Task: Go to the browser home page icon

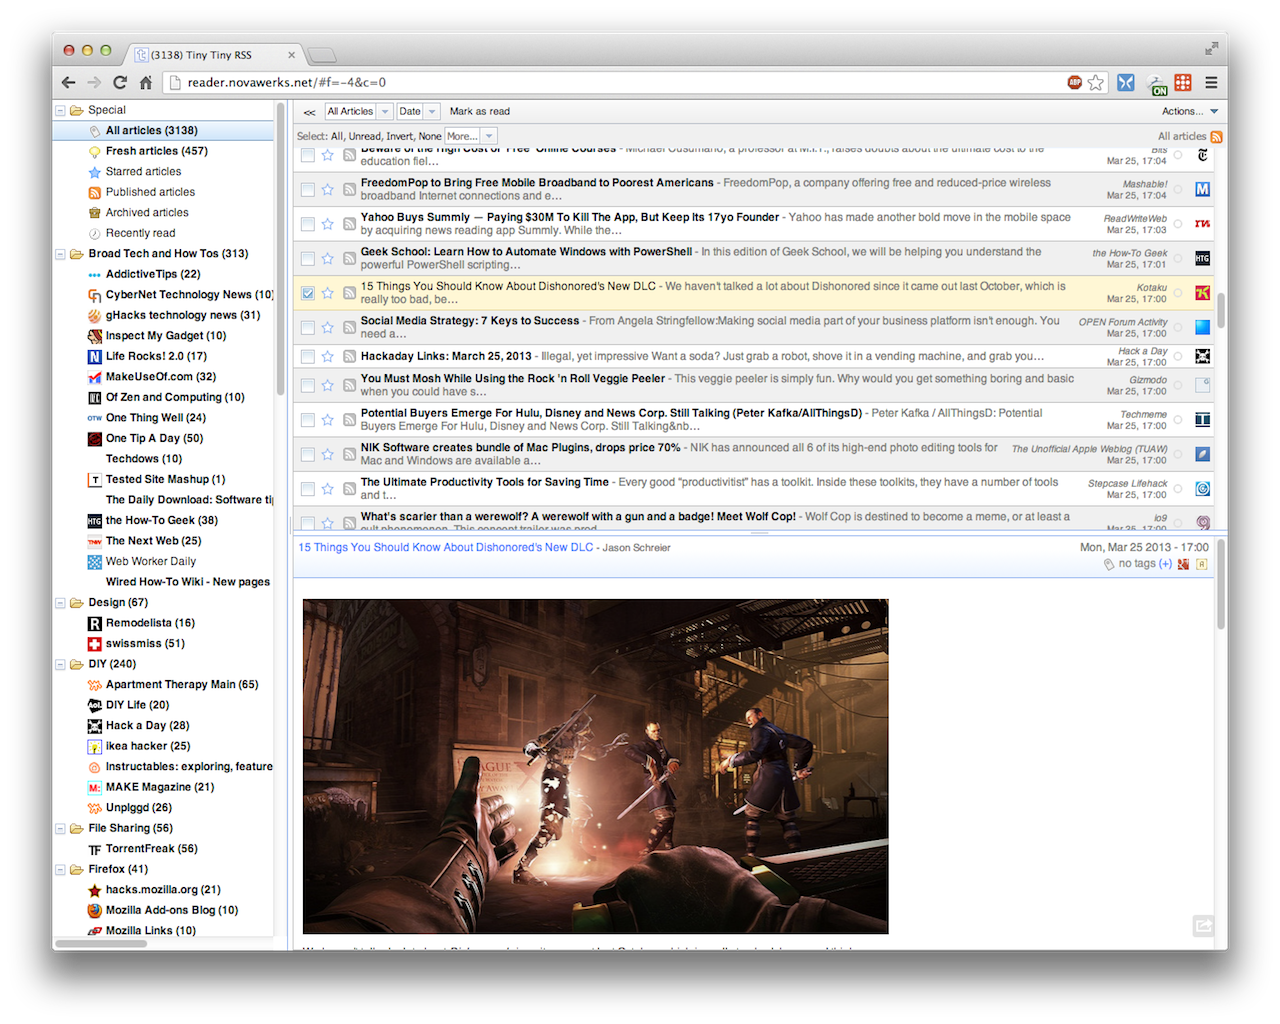Action: [x=146, y=83]
